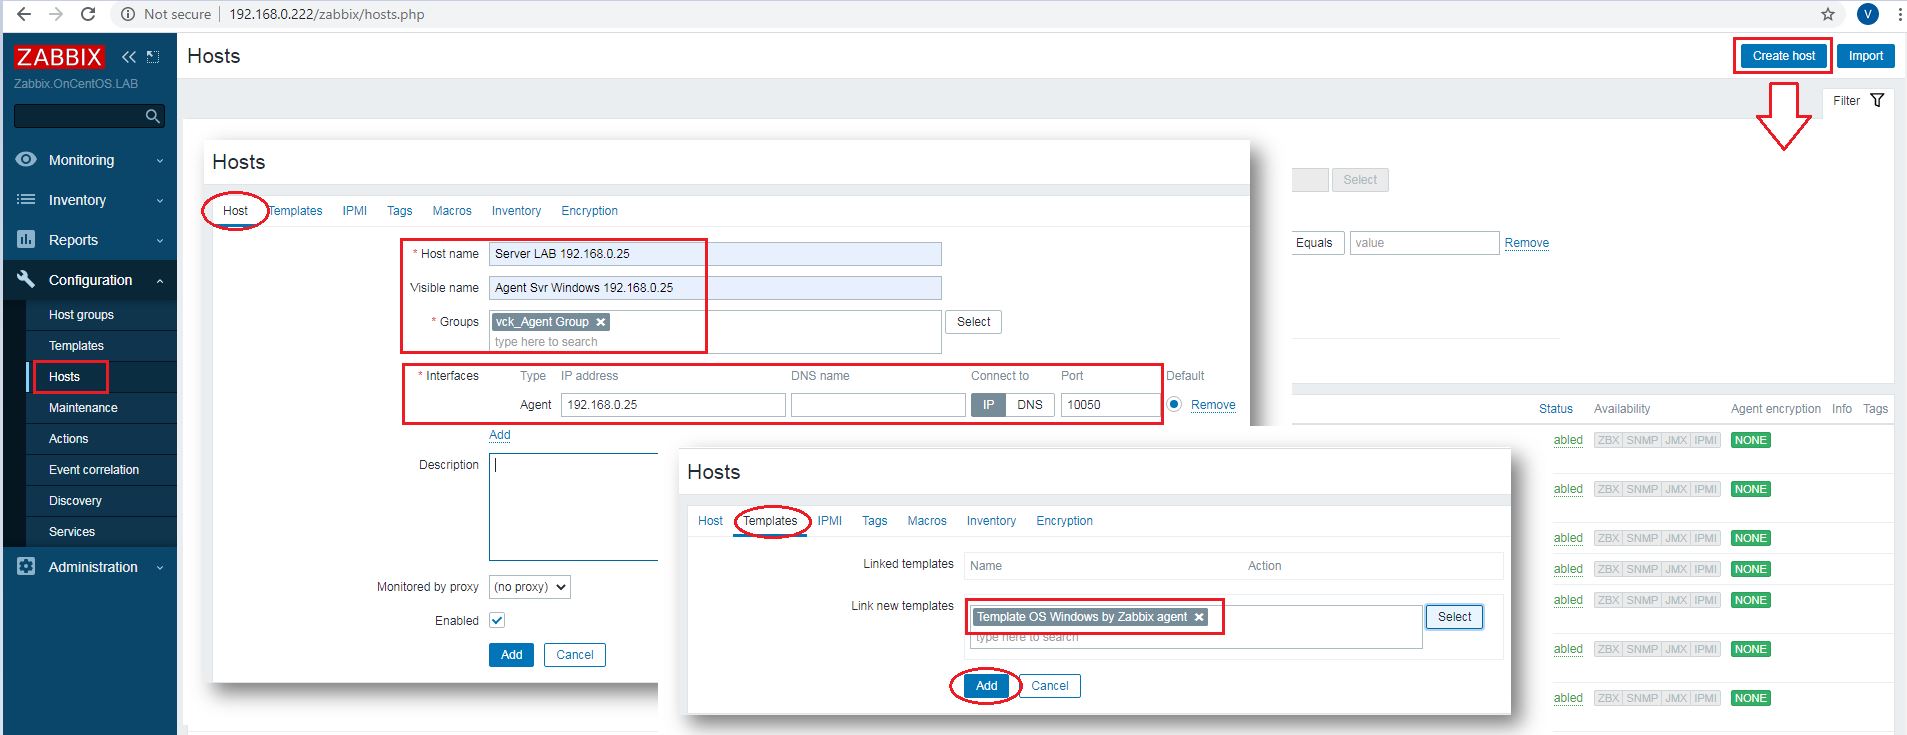Click Visible name input field
This screenshot has width=1907, height=735.
coord(715,288)
